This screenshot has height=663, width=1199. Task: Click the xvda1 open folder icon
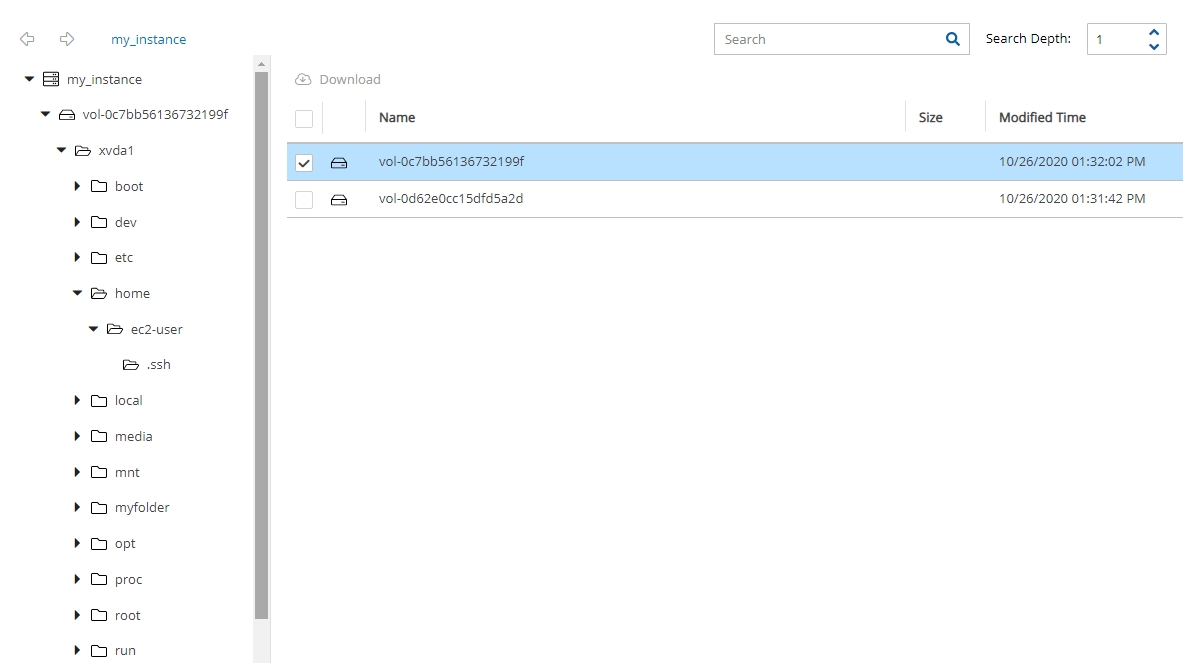(x=83, y=151)
